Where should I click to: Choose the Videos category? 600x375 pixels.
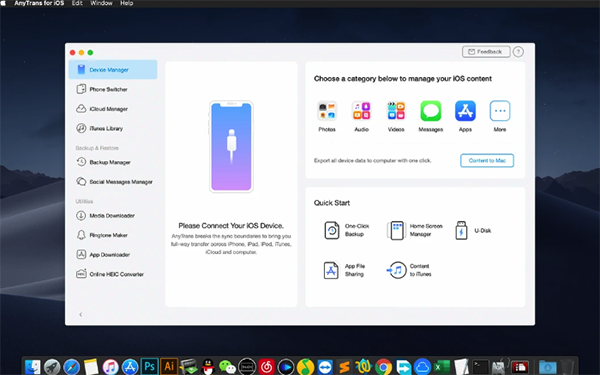(396, 116)
